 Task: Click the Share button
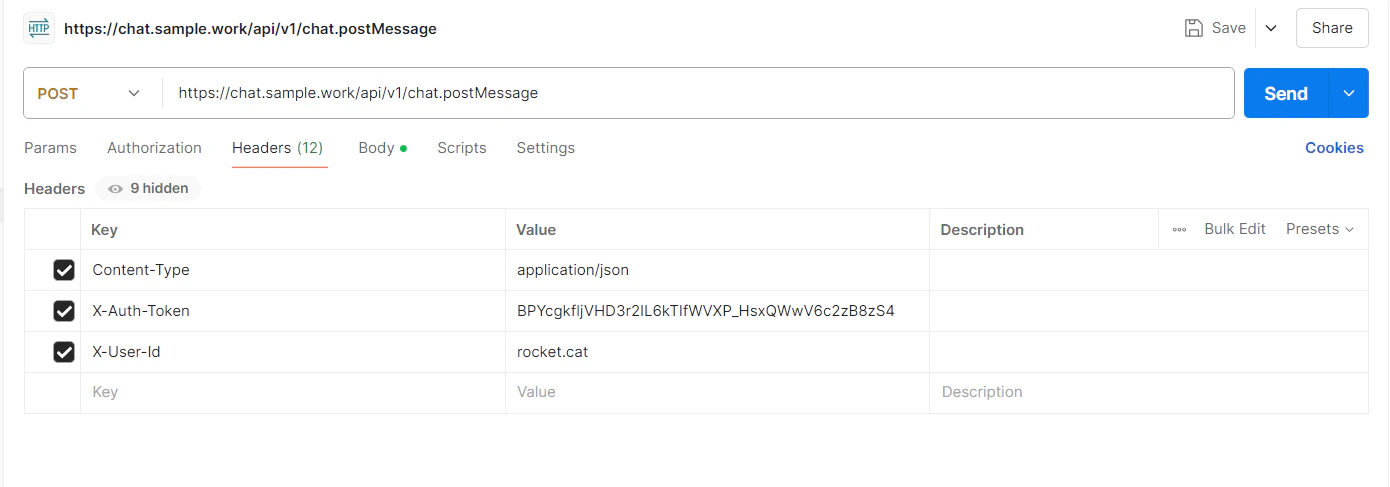coord(1332,28)
